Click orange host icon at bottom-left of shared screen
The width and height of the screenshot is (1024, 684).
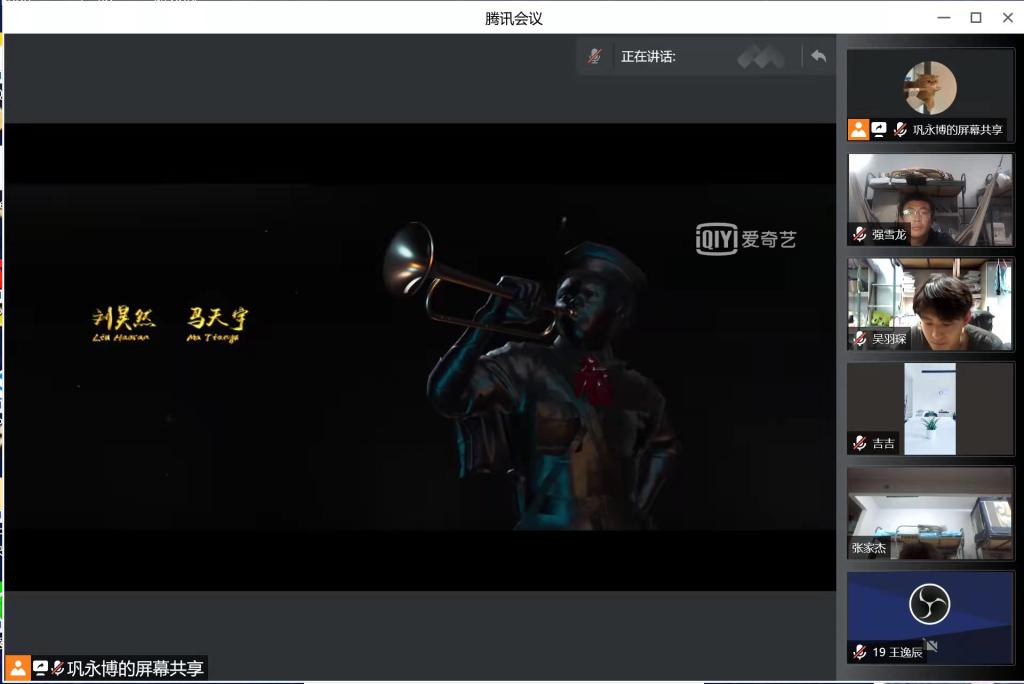18,668
